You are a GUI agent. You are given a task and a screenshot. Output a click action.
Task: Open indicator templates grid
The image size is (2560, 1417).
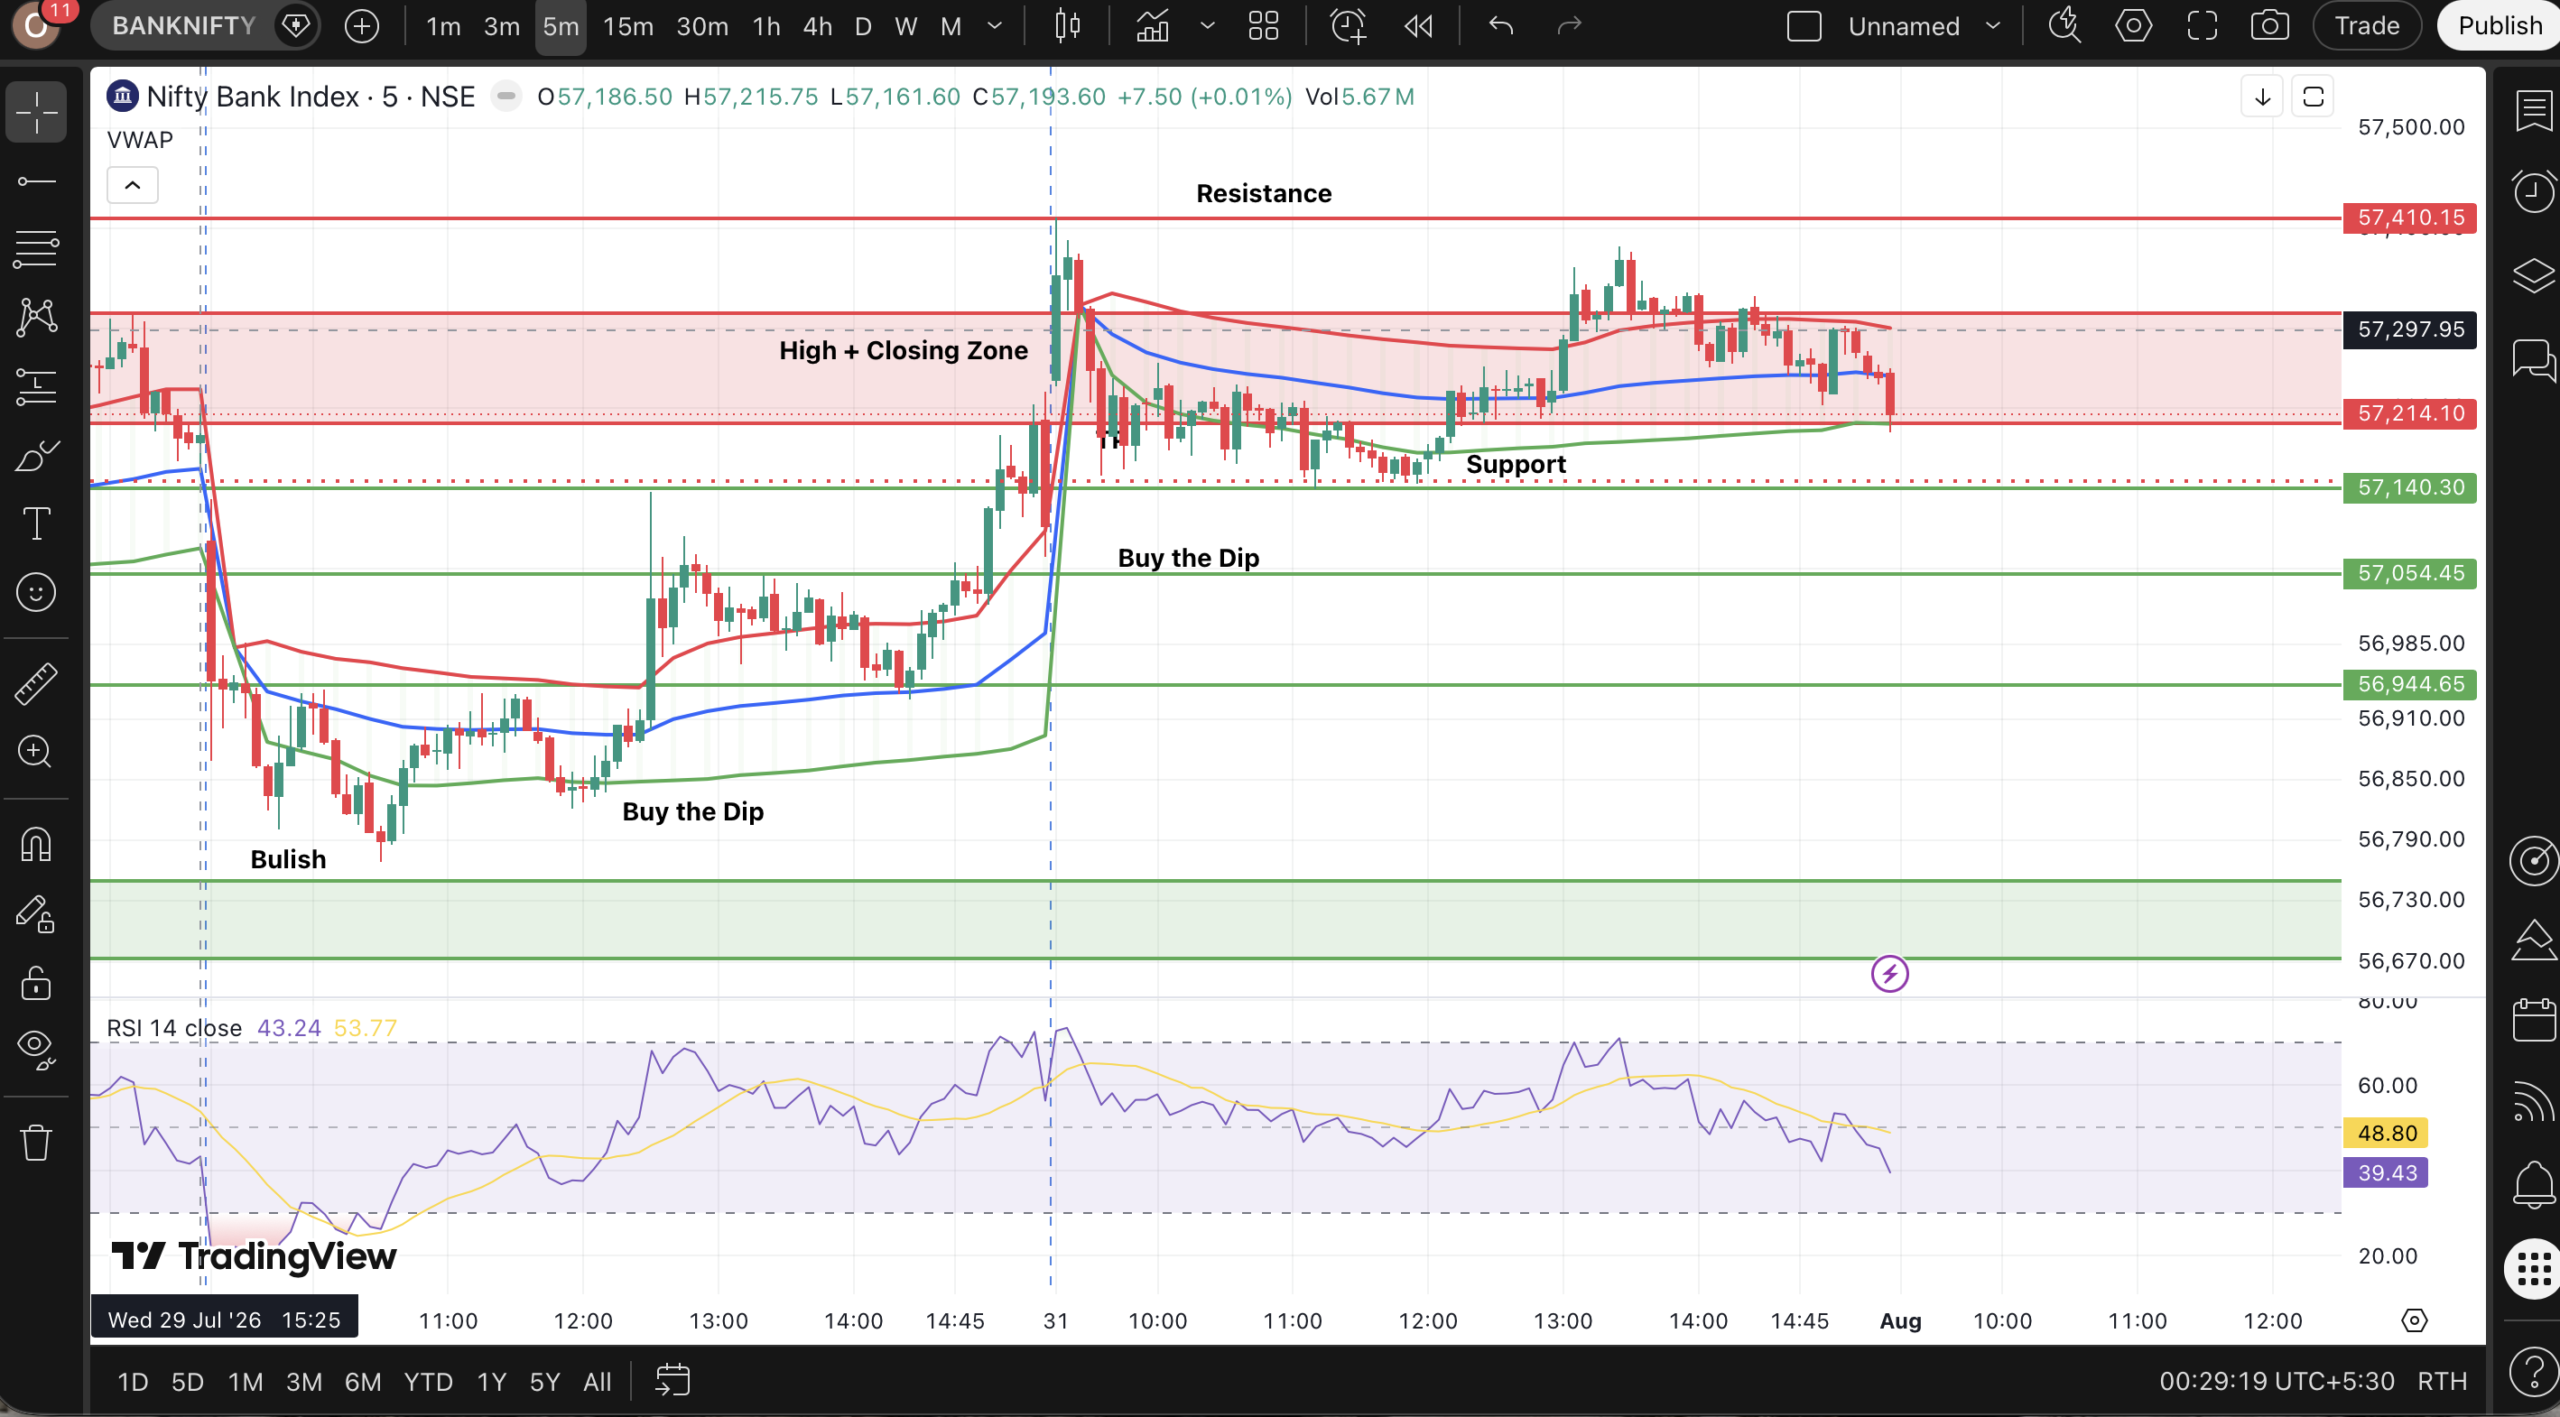(1264, 26)
